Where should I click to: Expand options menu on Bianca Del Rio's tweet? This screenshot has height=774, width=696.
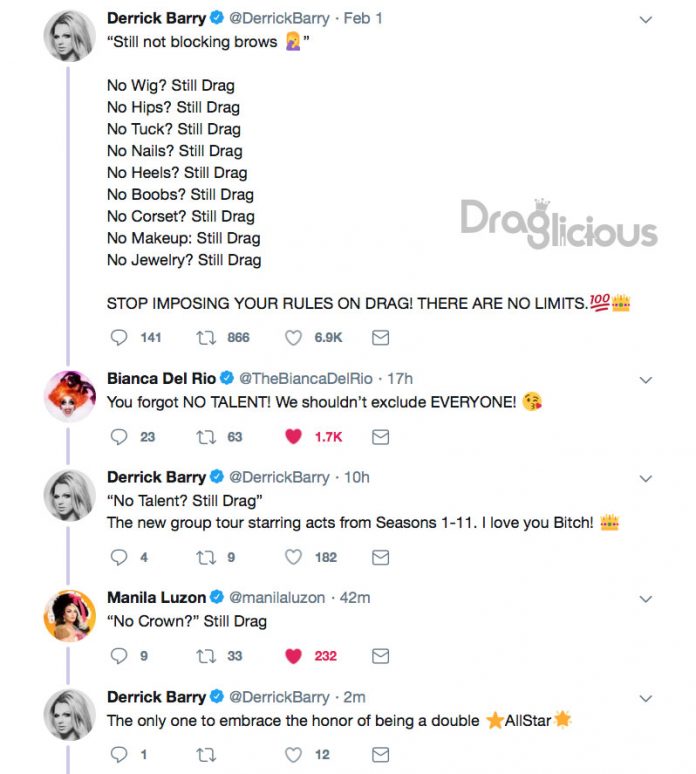click(646, 380)
